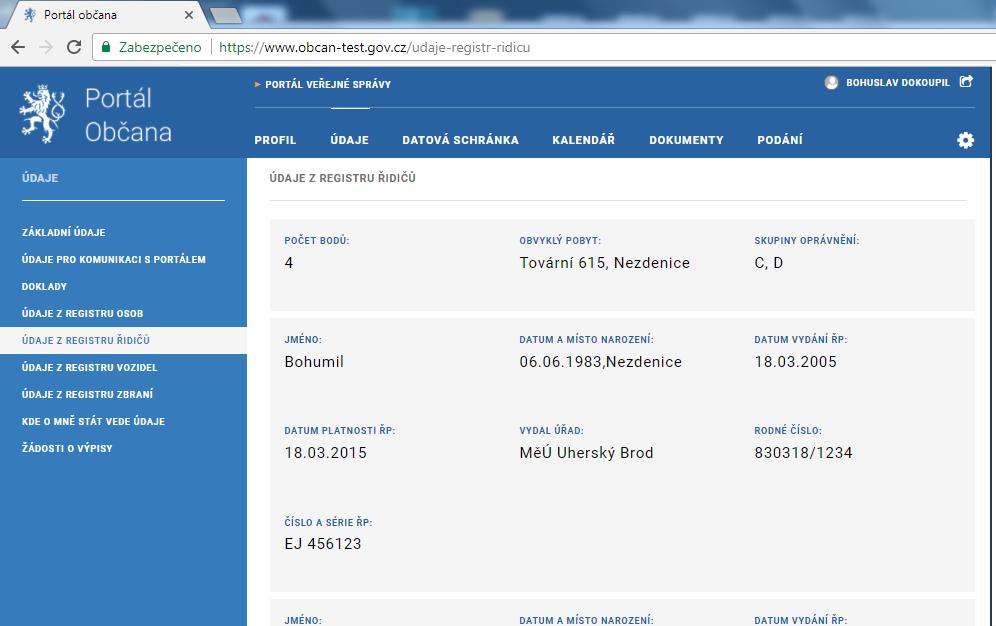The height and width of the screenshot is (626, 996).
Task: Click the Czech lion emblem logo
Action: coord(42,114)
